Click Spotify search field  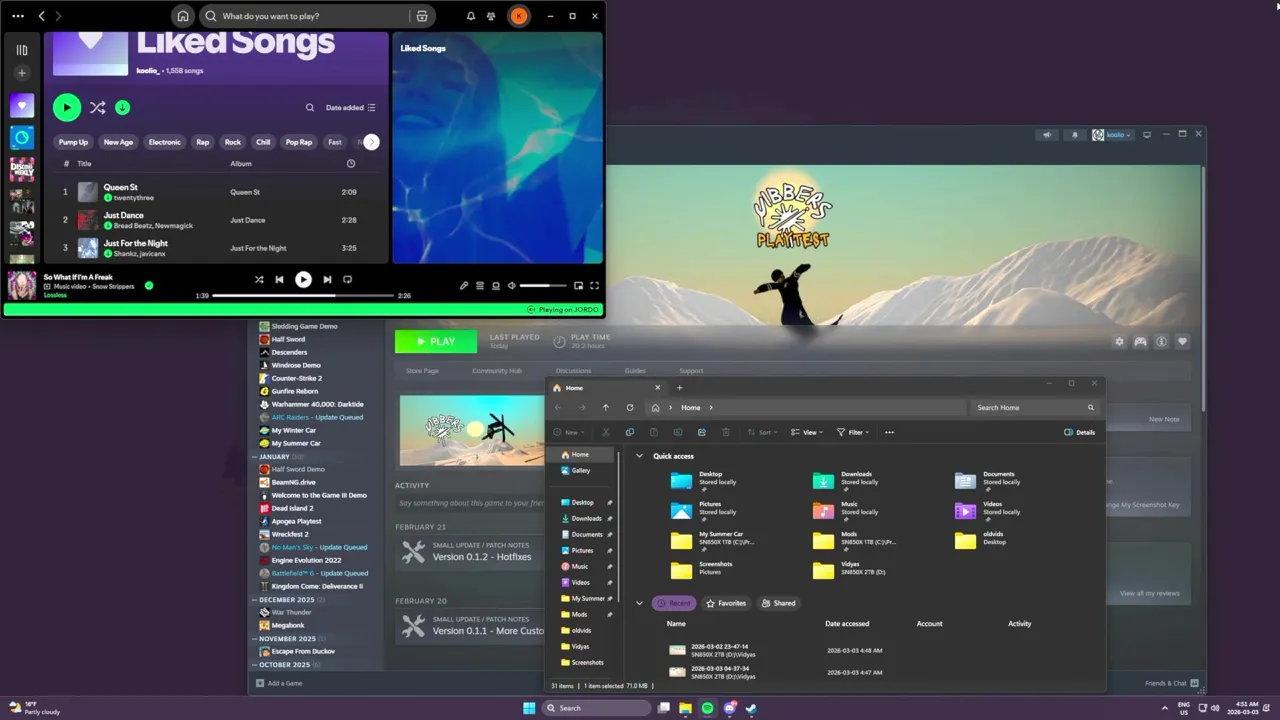305,16
